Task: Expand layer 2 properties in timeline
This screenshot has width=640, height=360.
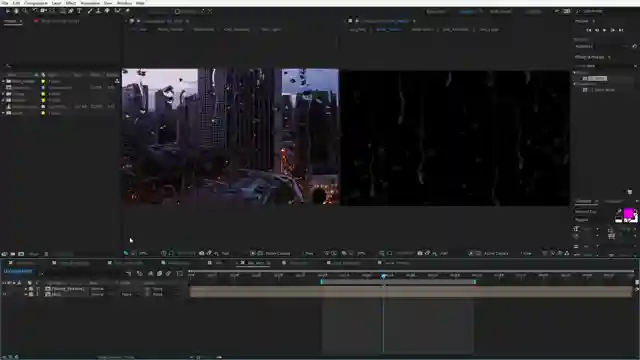Action: tap(26, 294)
